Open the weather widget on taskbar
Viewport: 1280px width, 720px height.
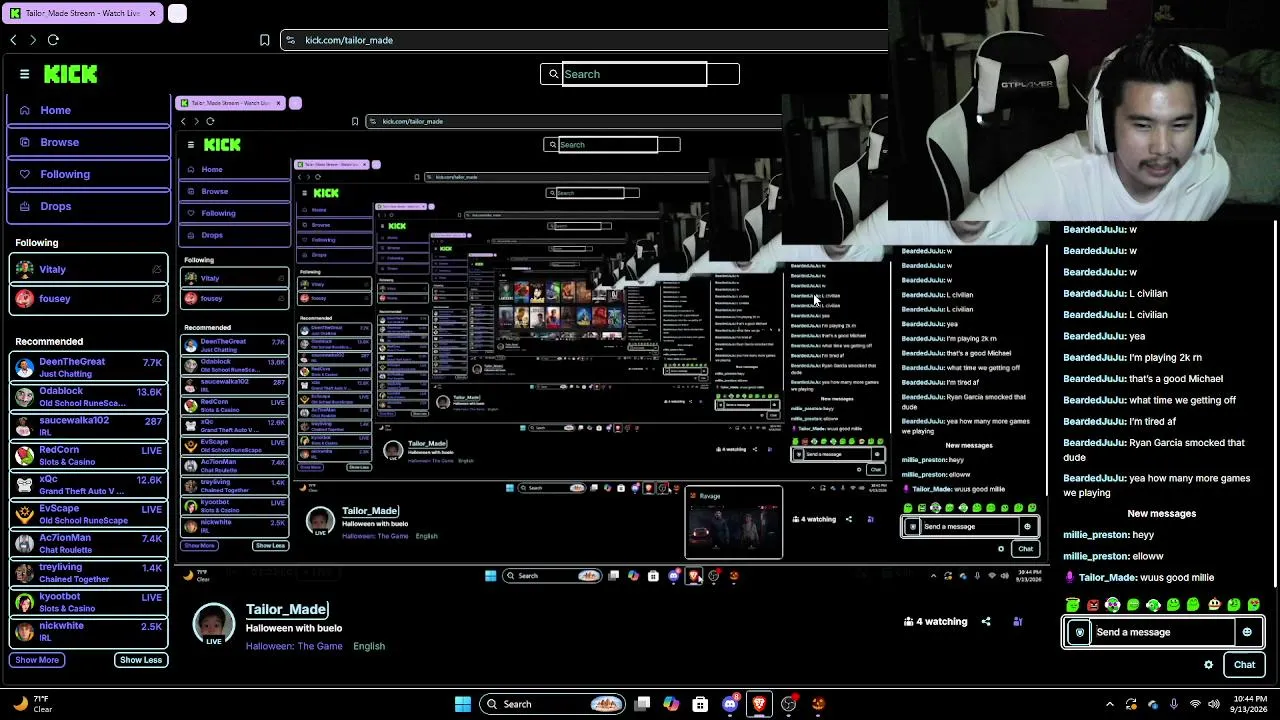click(32, 704)
